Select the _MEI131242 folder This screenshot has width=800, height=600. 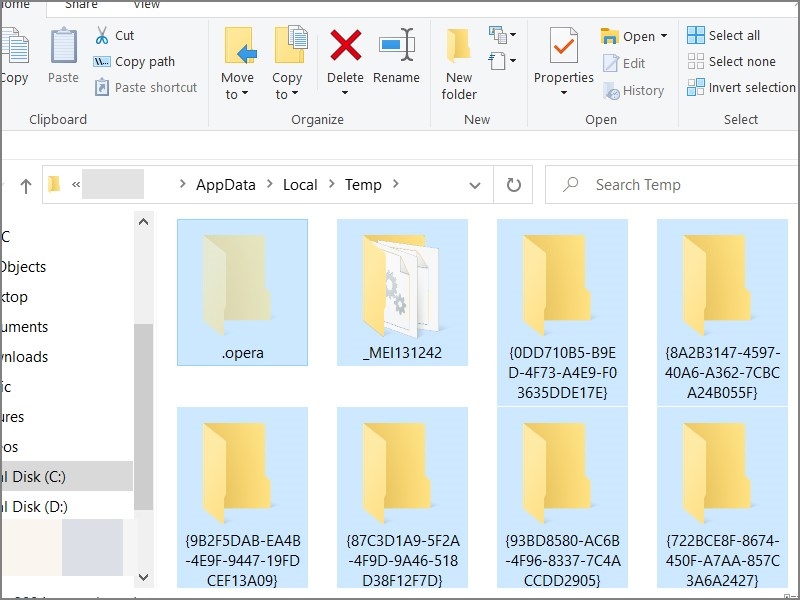(x=403, y=292)
